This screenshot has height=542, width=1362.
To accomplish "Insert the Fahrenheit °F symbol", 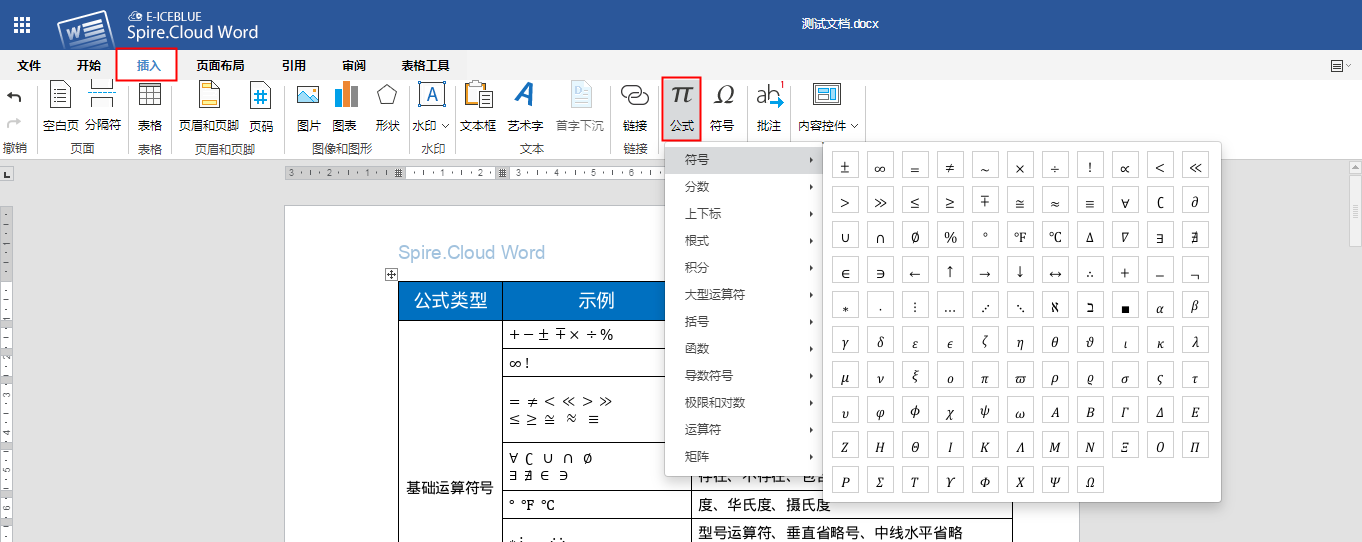I will point(1020,237).
